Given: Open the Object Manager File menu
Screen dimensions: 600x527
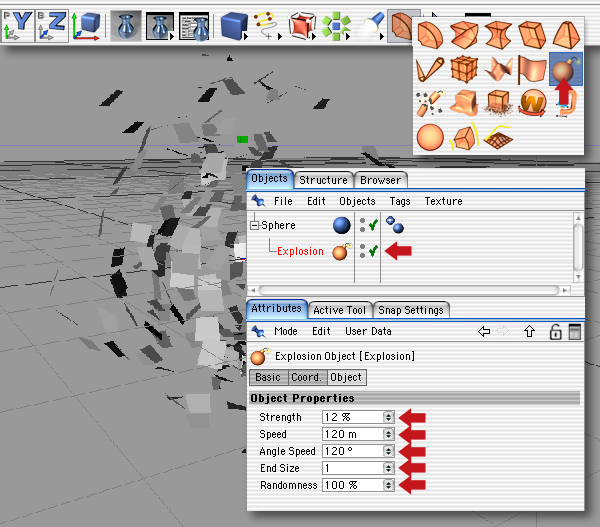Looking at the screenshot, I should click(x=283, y=201).
